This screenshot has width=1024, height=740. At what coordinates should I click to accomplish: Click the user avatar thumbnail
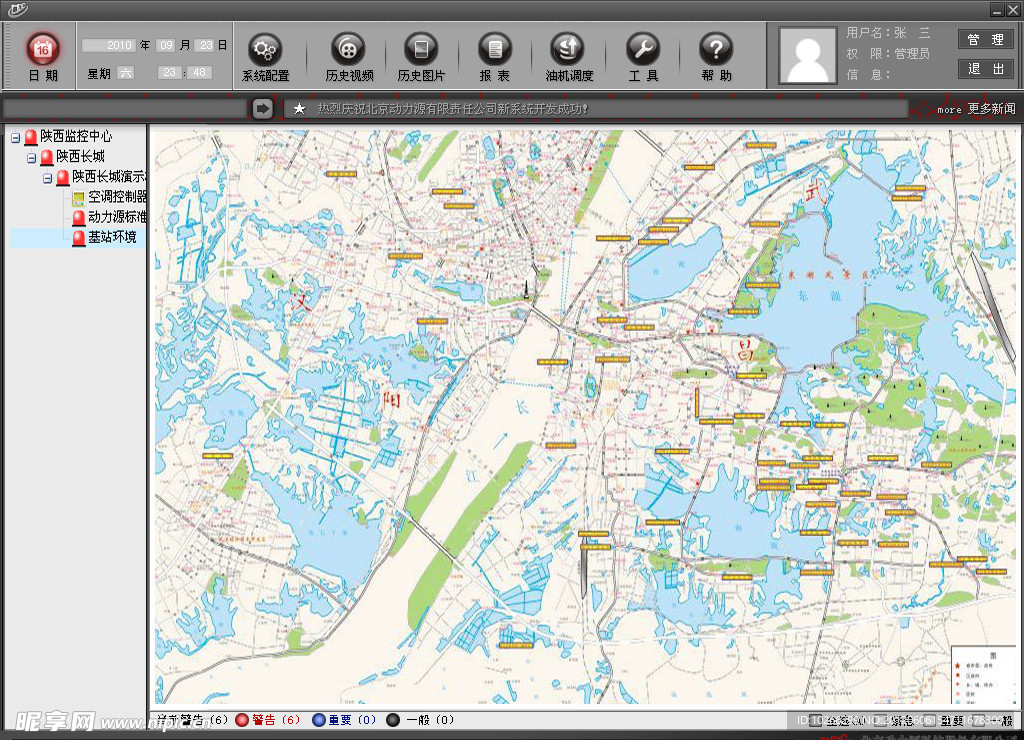pos(806,56)
